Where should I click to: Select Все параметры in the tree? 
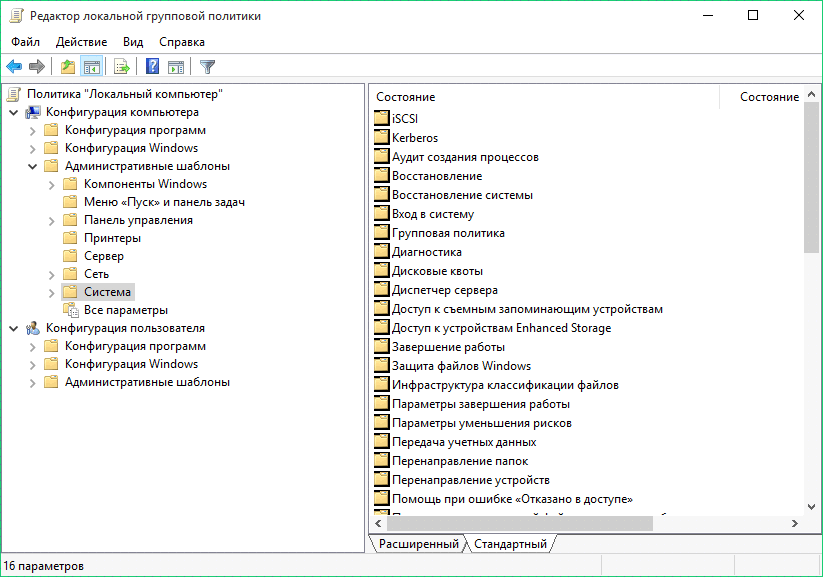coord(125,310)
